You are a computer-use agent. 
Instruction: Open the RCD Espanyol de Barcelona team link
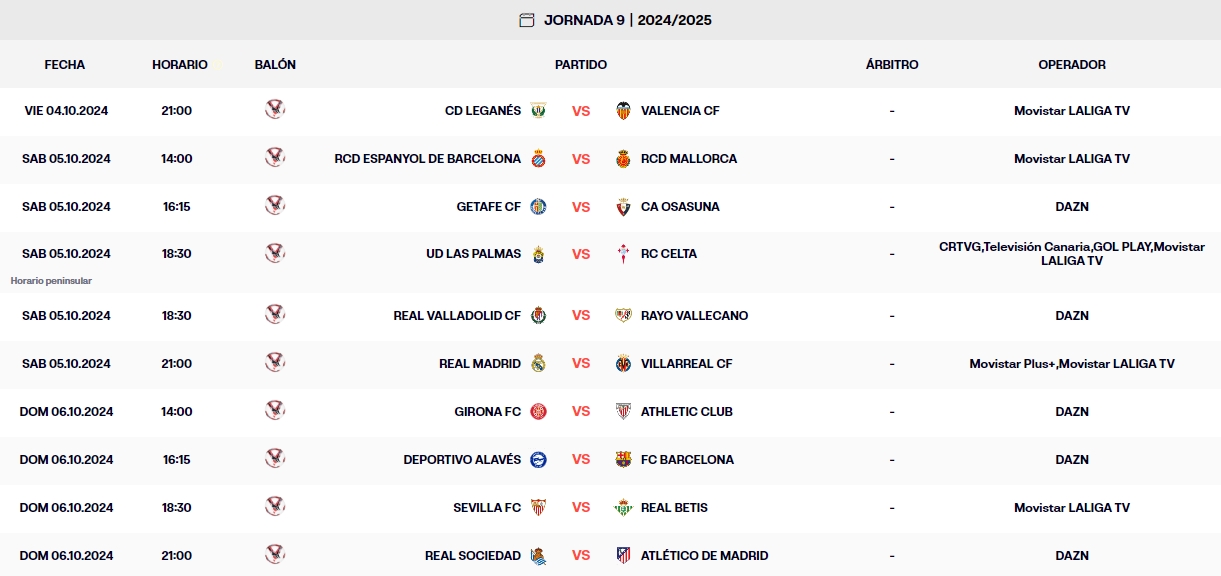(x=427, y=159)
